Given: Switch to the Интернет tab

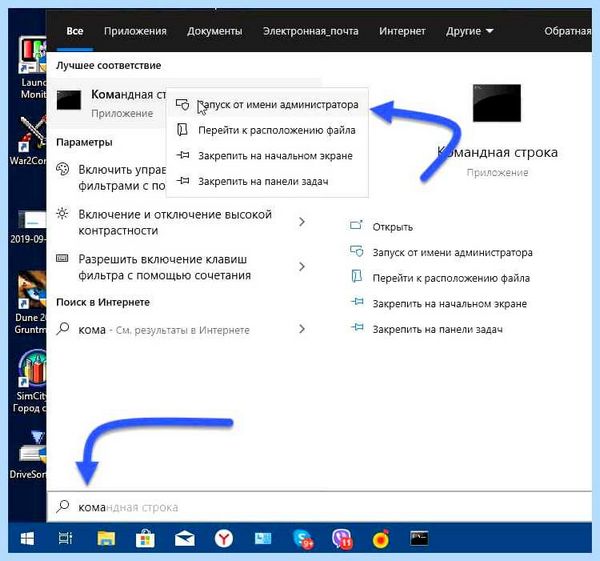Looking at the screenshot, I should point(402,31).
